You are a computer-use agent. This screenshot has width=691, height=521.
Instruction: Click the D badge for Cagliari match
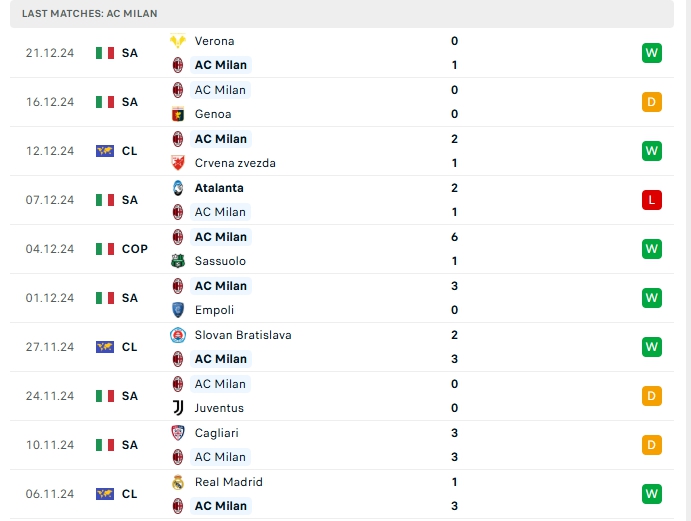[x=652, y=445]
